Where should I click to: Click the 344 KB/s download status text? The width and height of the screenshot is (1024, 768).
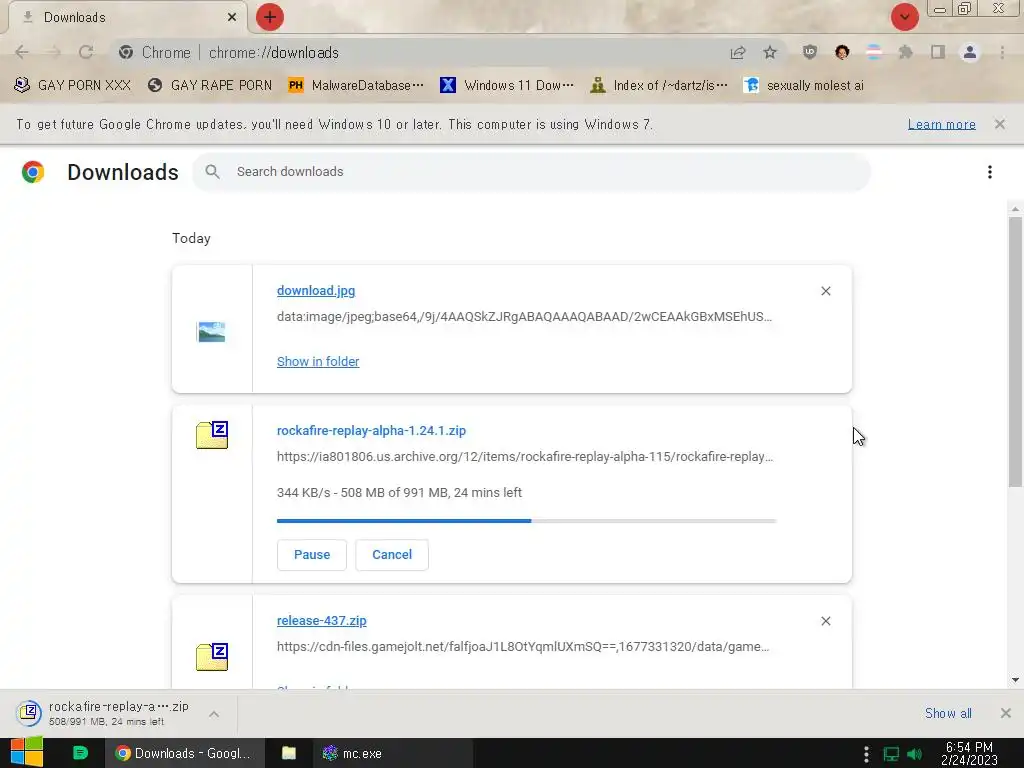coord(399,492)
